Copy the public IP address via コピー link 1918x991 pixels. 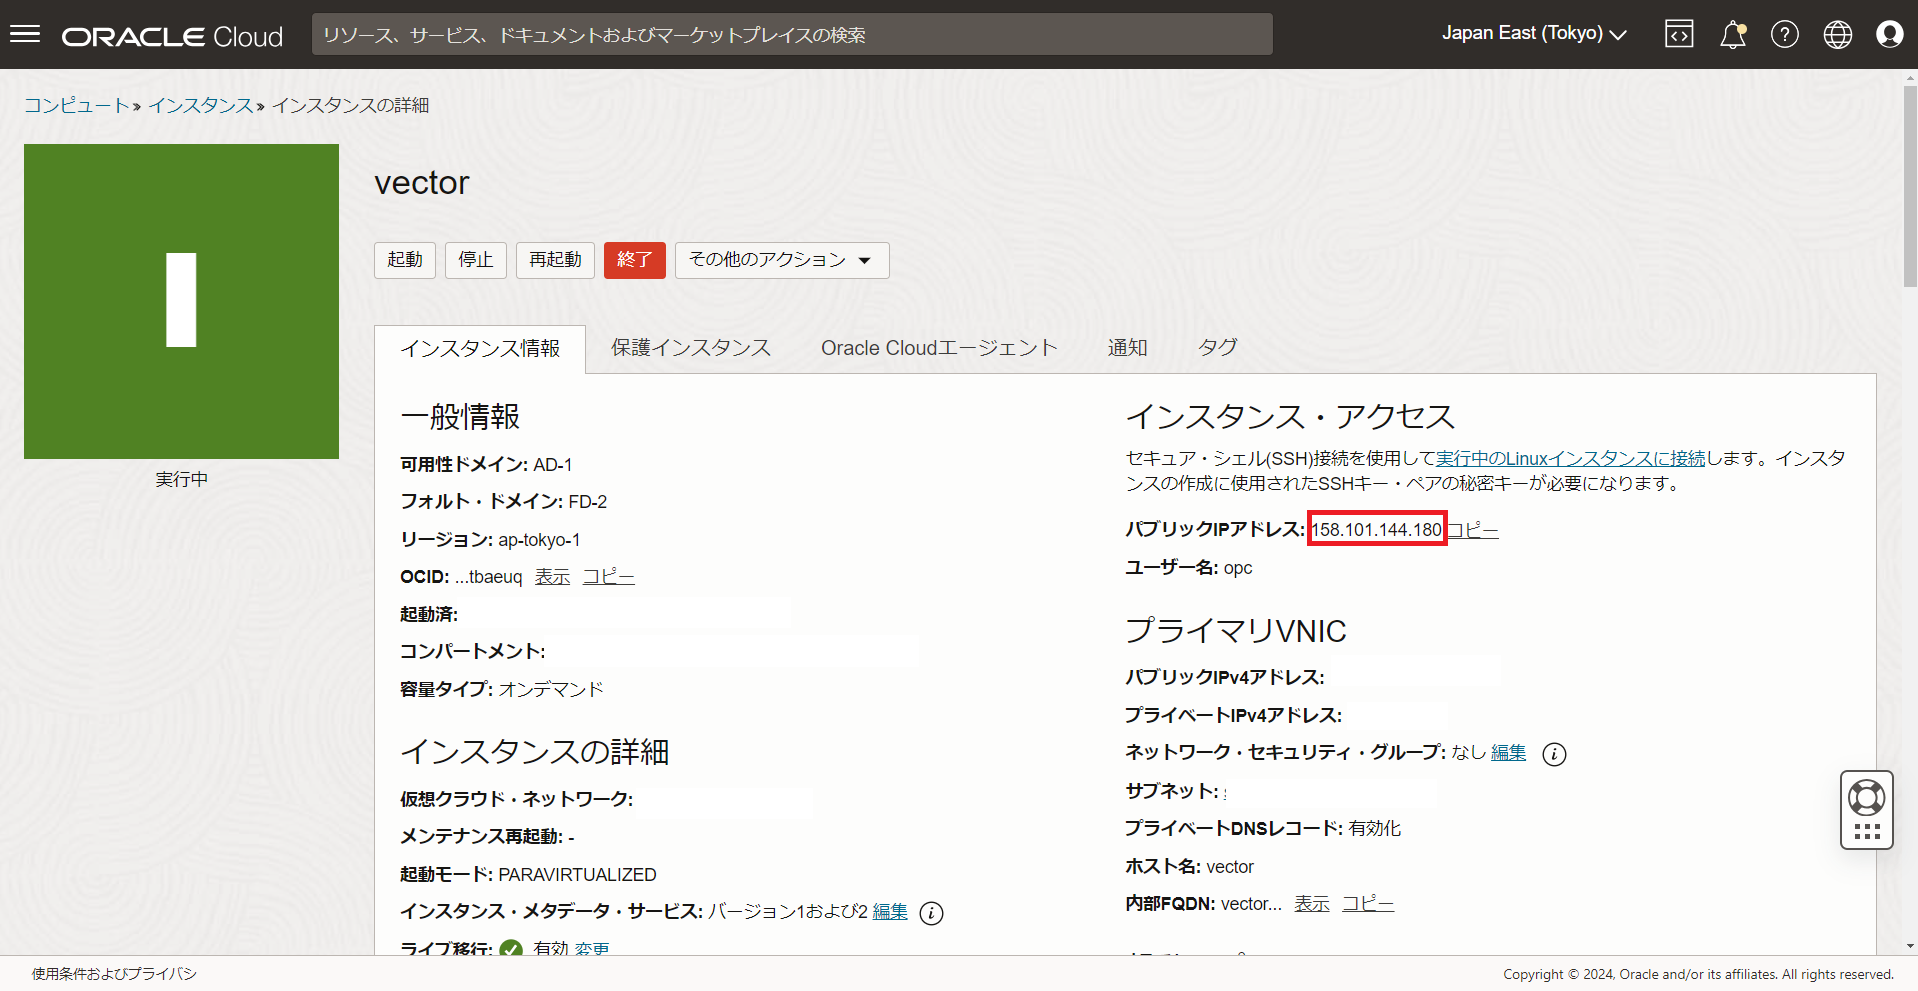pos(1473,530)
